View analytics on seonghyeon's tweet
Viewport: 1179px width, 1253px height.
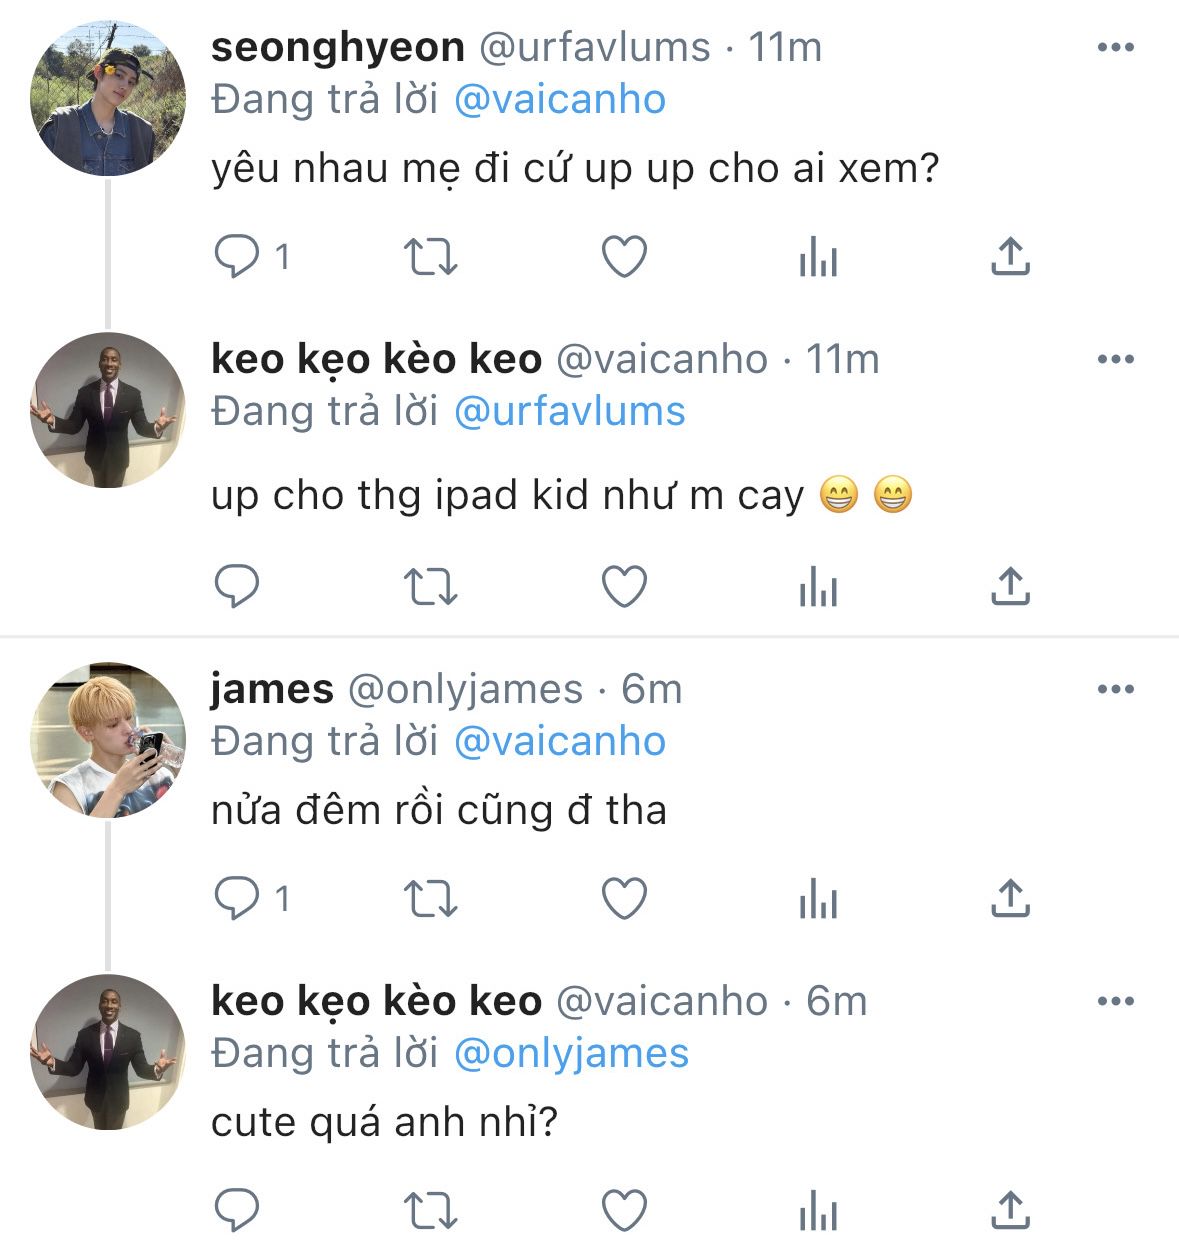point(818,257)
